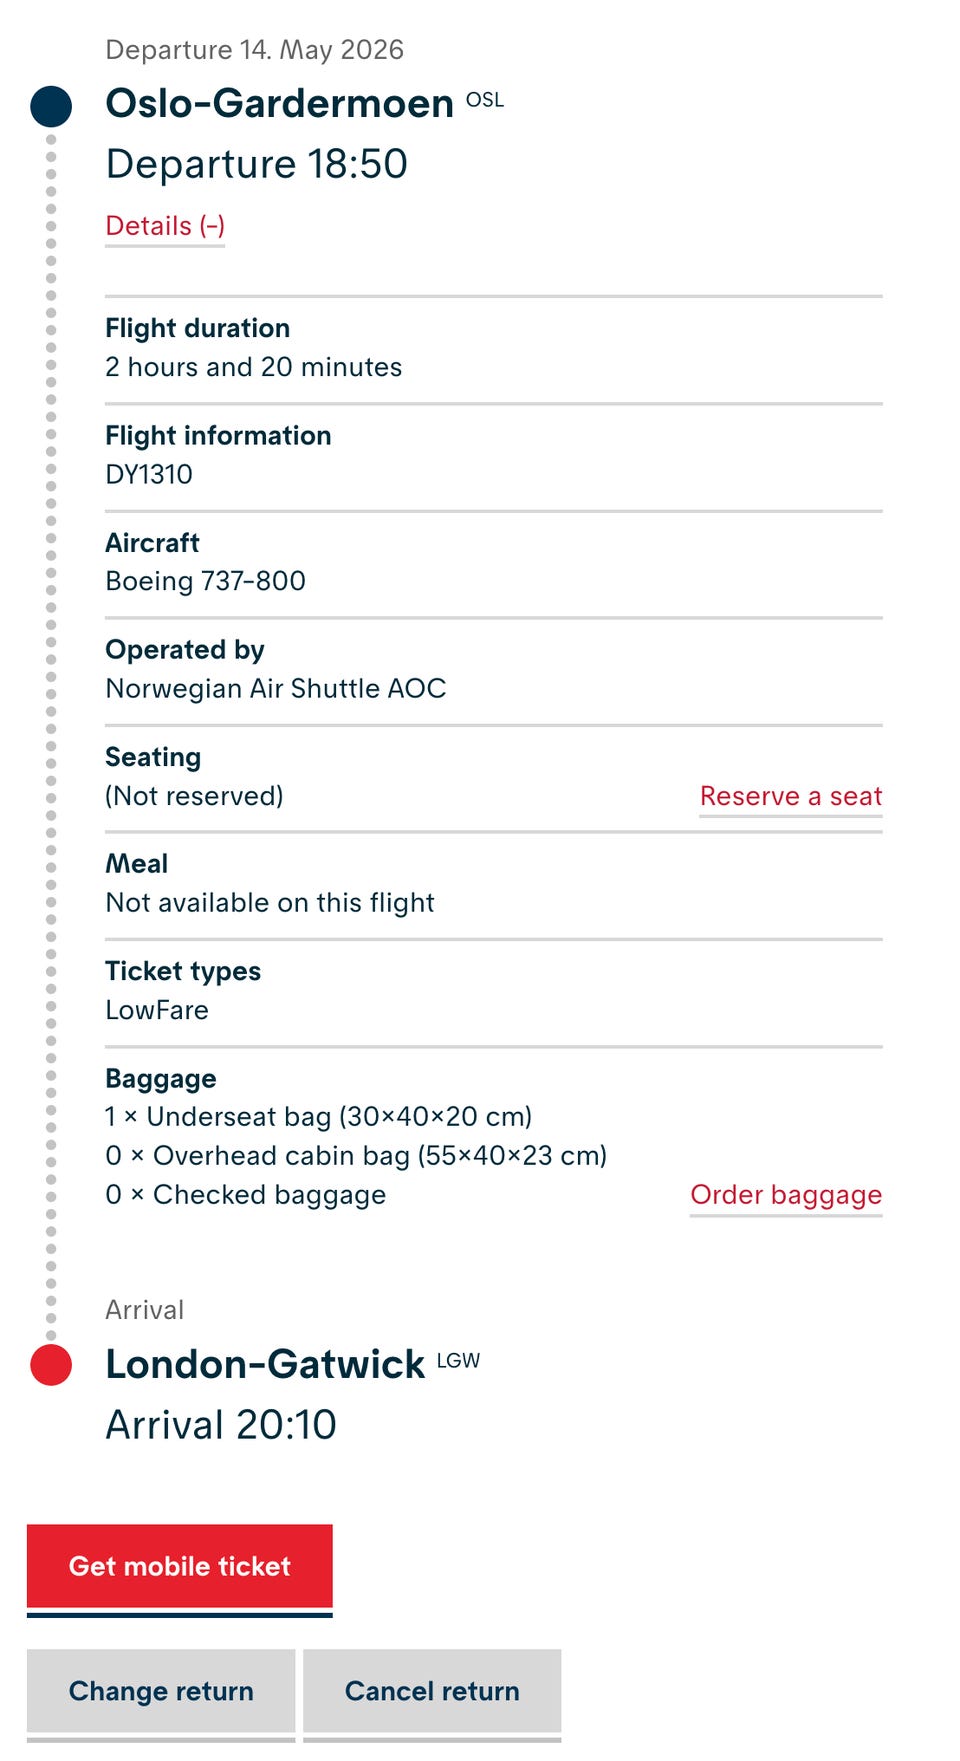
Task: Click the red arrival dot icon
Action: 51,1365
